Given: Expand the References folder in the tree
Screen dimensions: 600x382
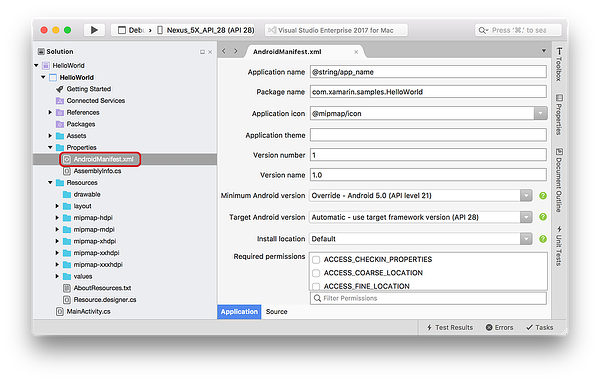Looking at the screenshot, I should point(50,113).
